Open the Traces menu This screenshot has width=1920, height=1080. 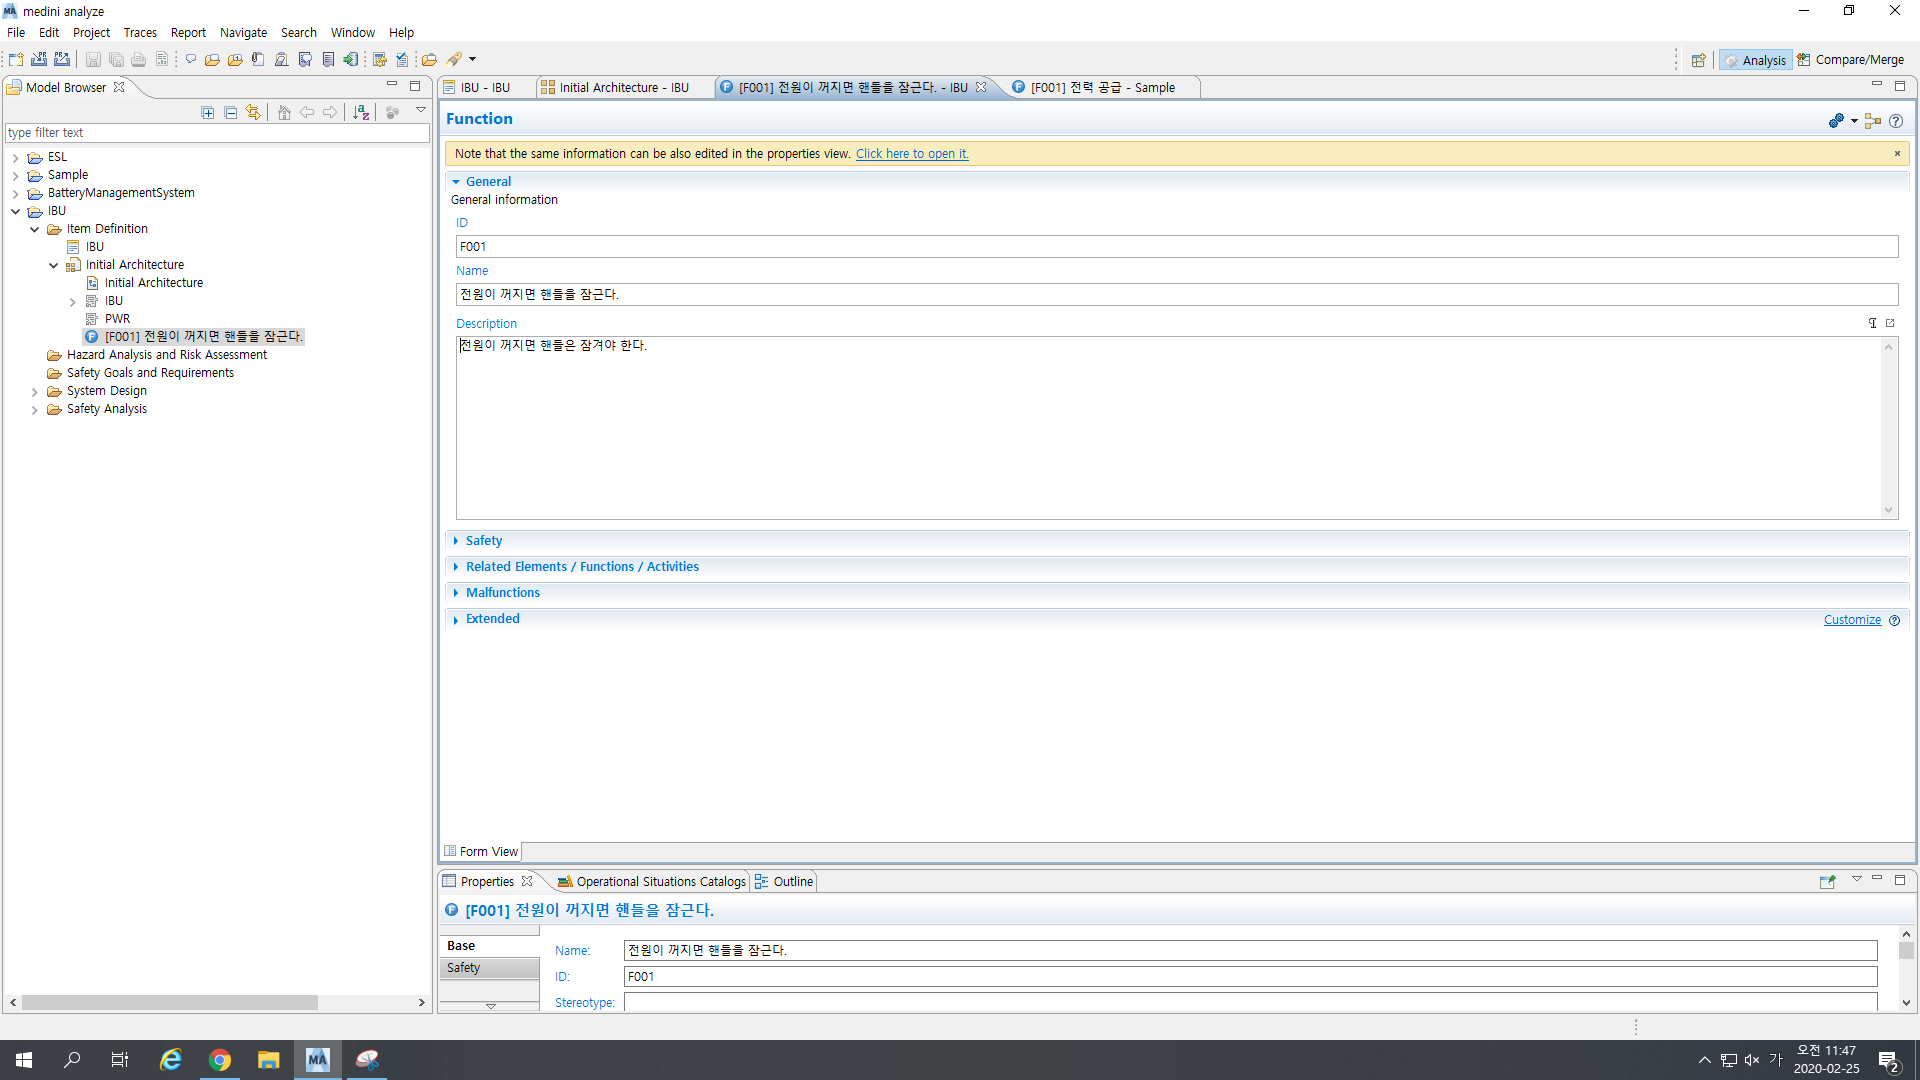pos(140,33)
